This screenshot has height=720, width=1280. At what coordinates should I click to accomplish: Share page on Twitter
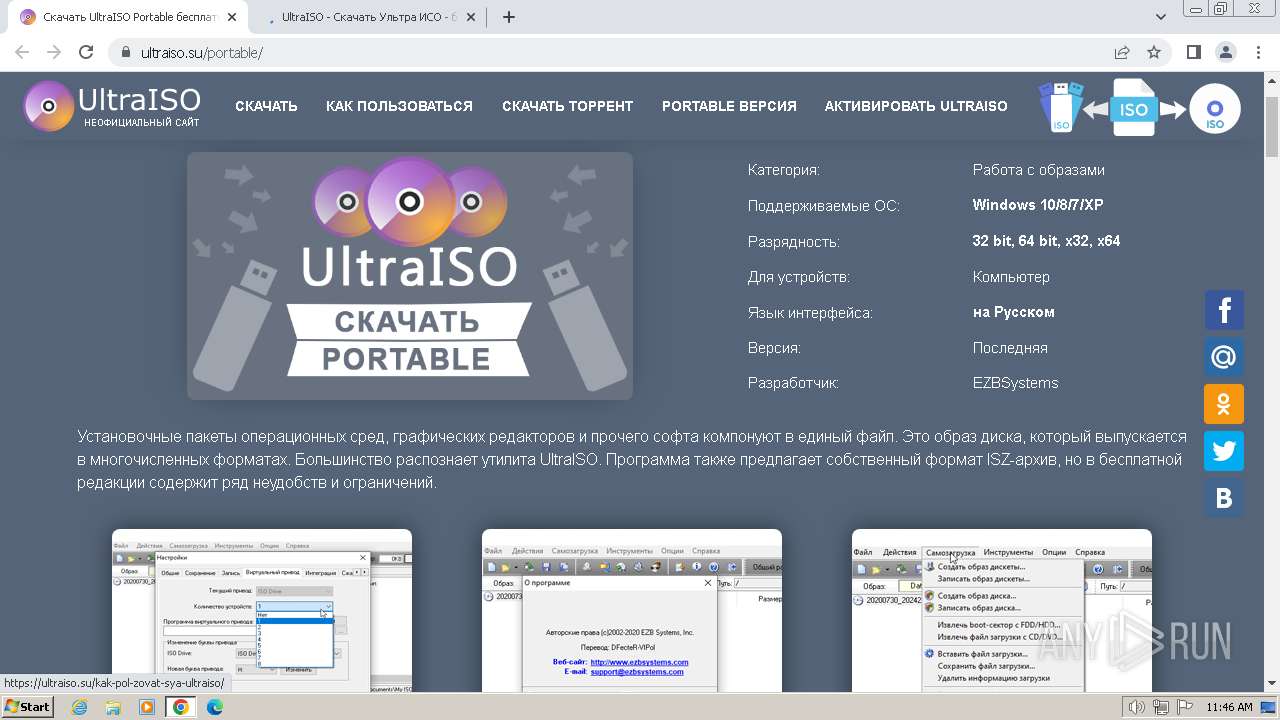click(x=1224, y=451)
